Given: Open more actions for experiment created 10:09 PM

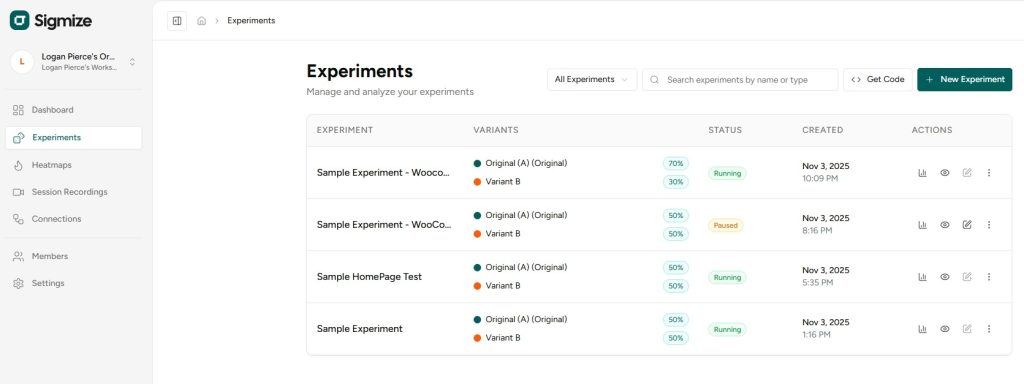Looking at the screenshot, I should tap(989, 172).
